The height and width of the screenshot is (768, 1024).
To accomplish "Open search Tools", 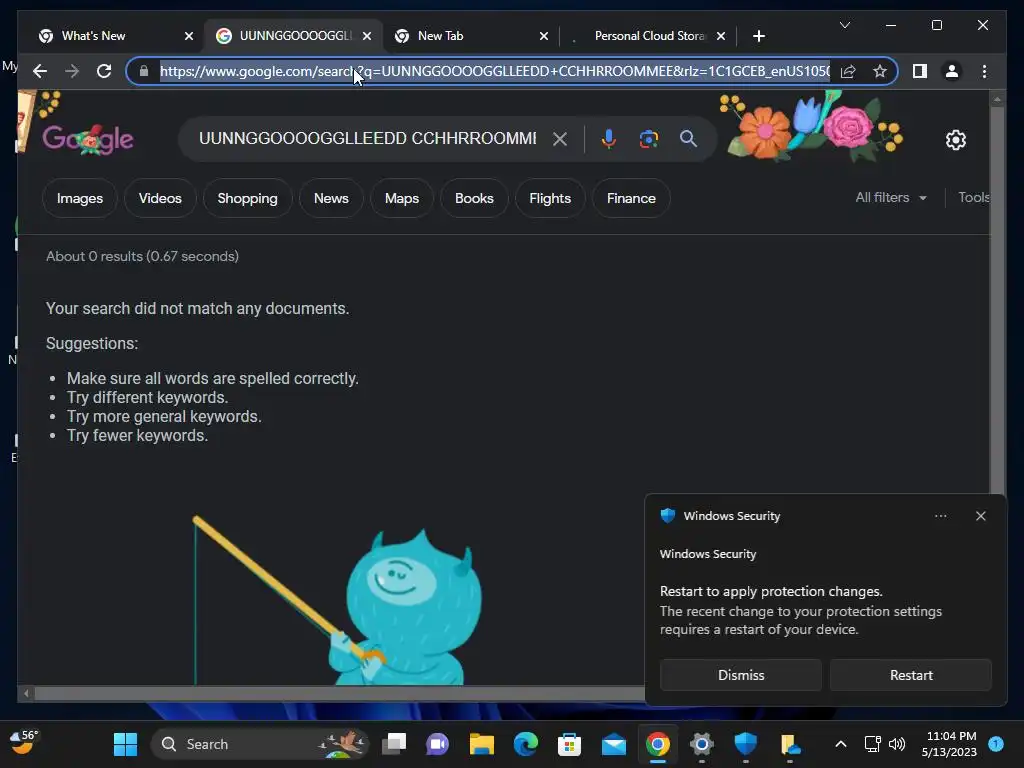I will click(974, 197).
